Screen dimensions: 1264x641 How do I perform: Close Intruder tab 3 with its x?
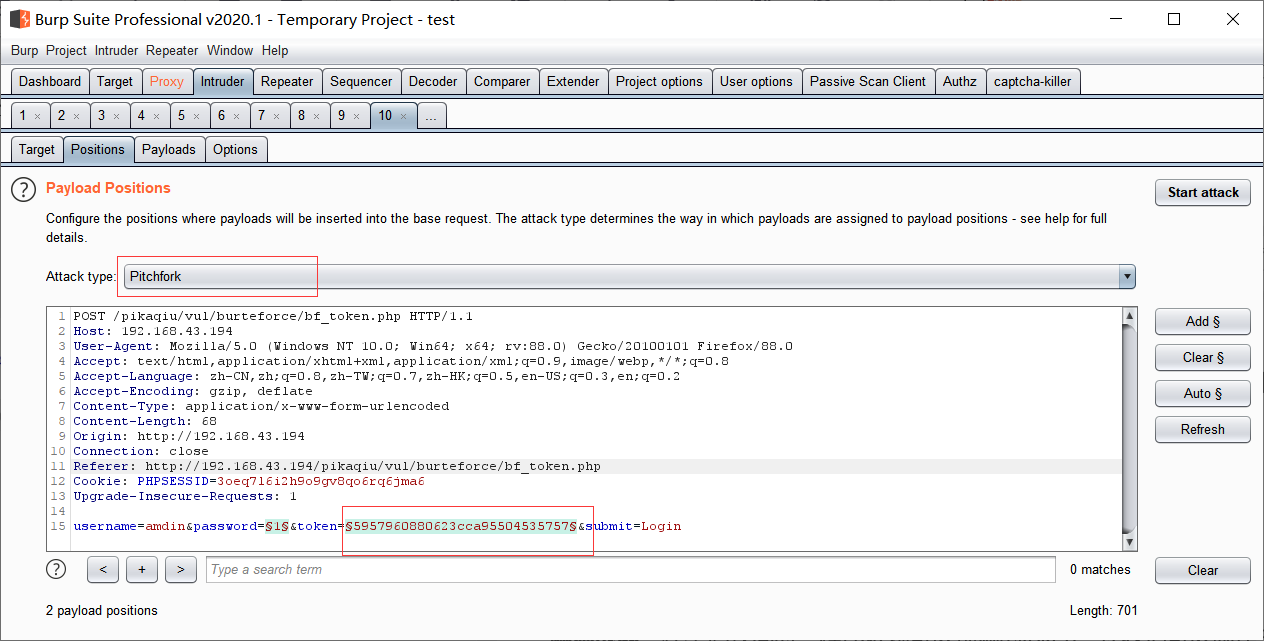pos(116,116)
